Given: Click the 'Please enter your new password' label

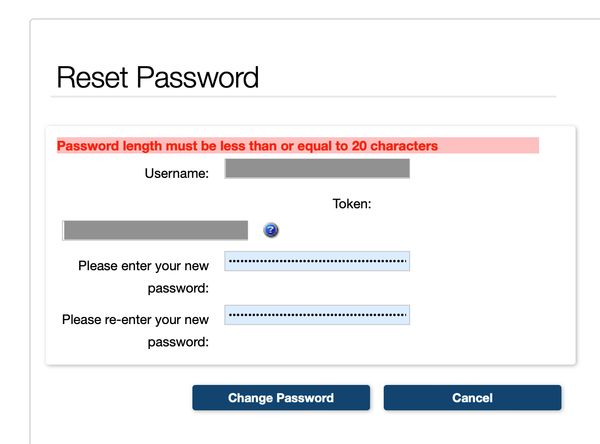Looking at the screenshot, I should pyautogui.click(x=143, y=277).
